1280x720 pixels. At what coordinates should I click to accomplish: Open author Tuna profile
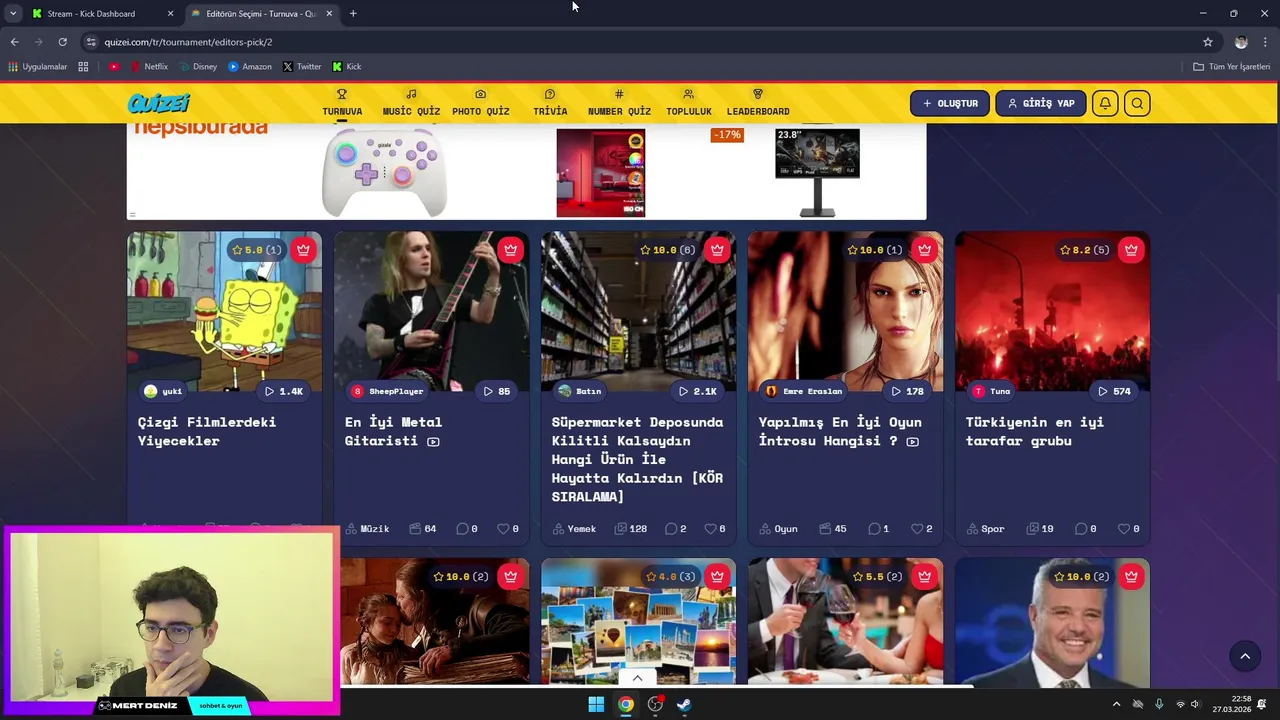point(991,391)
